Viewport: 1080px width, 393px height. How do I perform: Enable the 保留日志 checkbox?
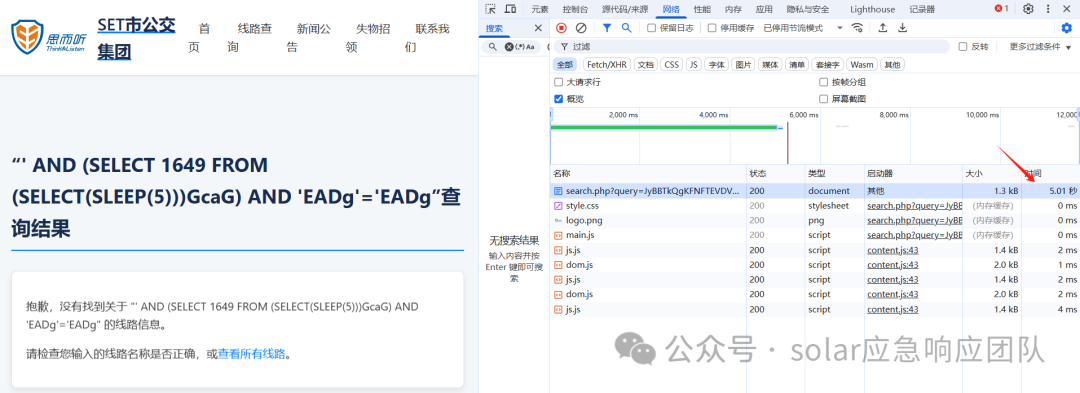tap(652, 28)
